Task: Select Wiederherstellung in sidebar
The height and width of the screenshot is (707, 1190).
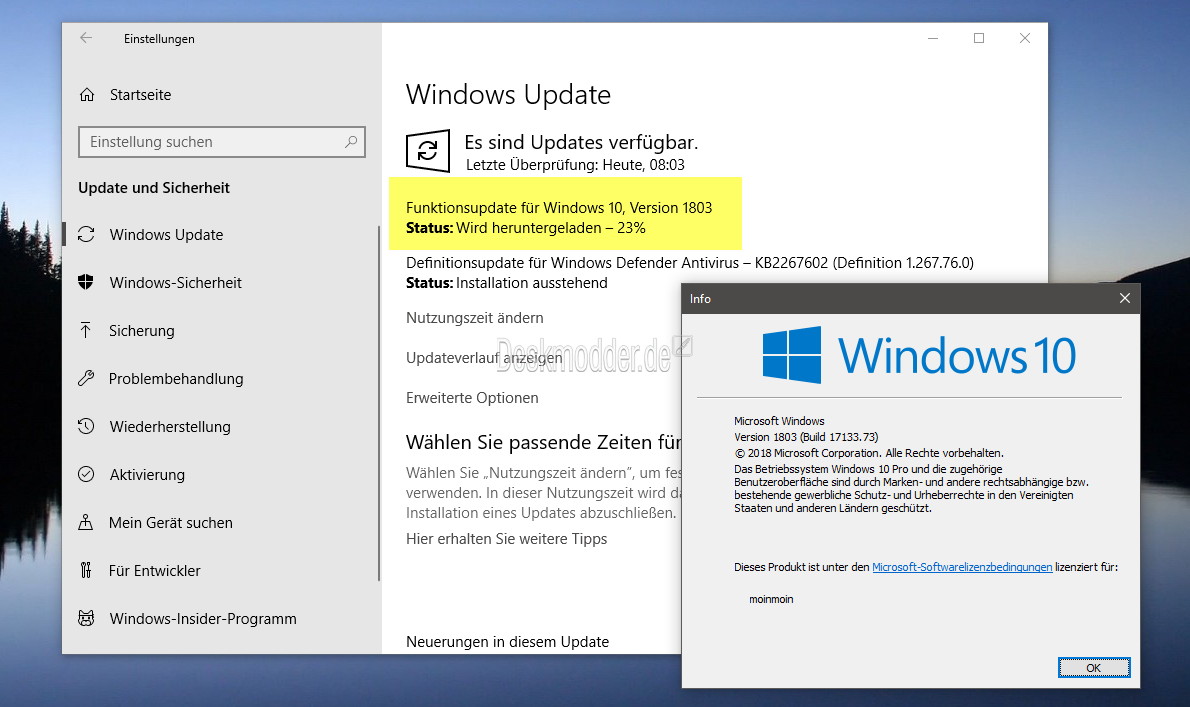Action: [x=169, y=426]
